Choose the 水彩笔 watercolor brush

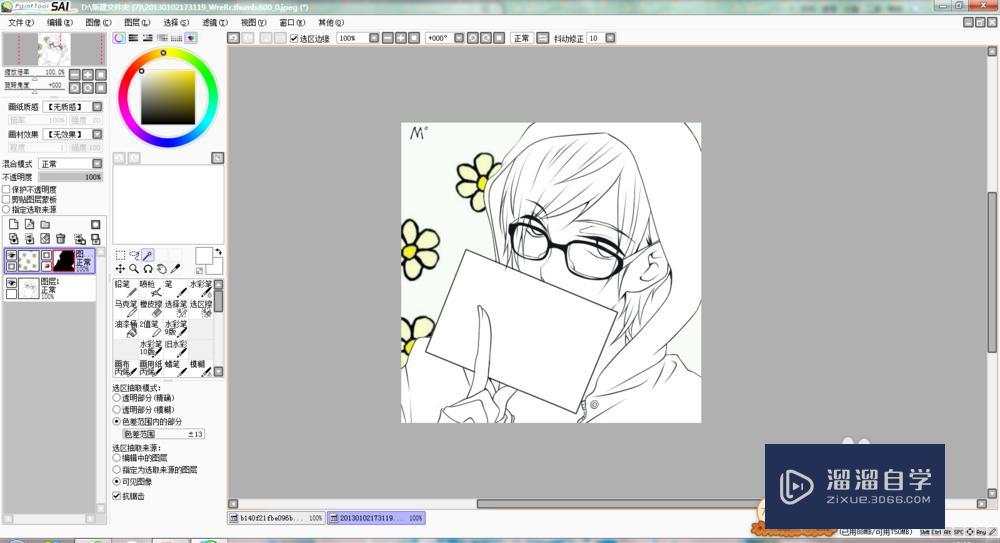200,288
